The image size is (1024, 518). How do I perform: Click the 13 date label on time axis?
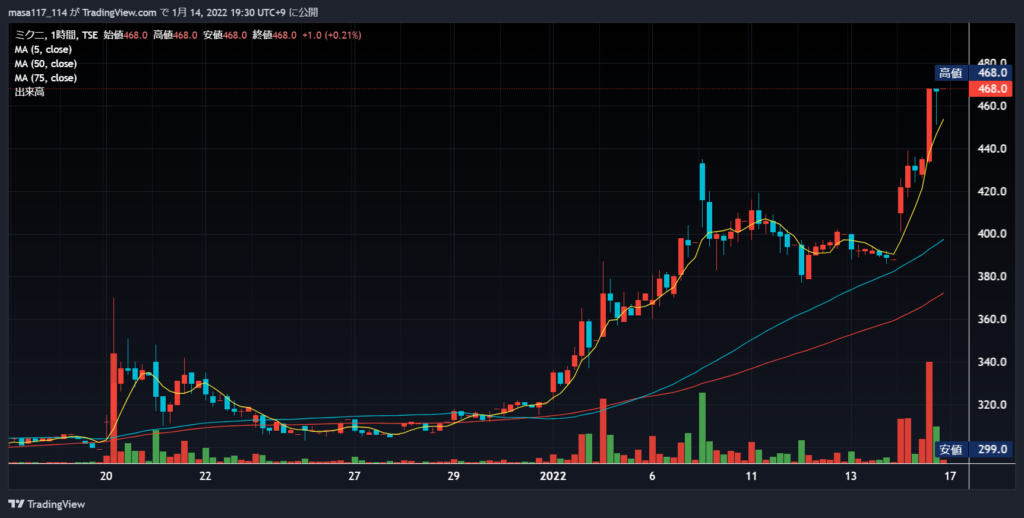tap(850, 477)
